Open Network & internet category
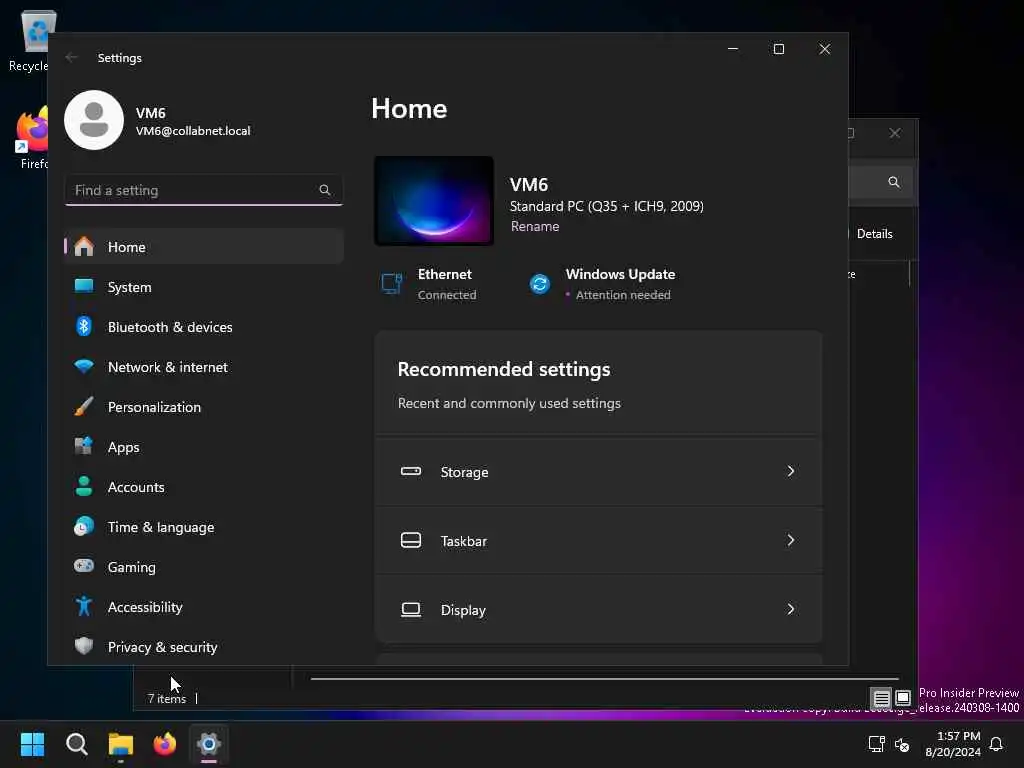 click(x=204, y=367)
